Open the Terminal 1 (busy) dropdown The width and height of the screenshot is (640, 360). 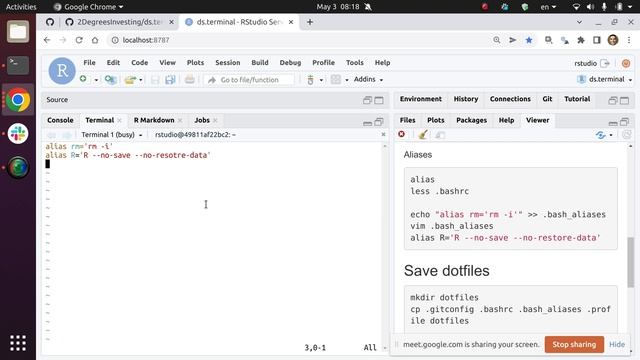(x=112, y=135)
